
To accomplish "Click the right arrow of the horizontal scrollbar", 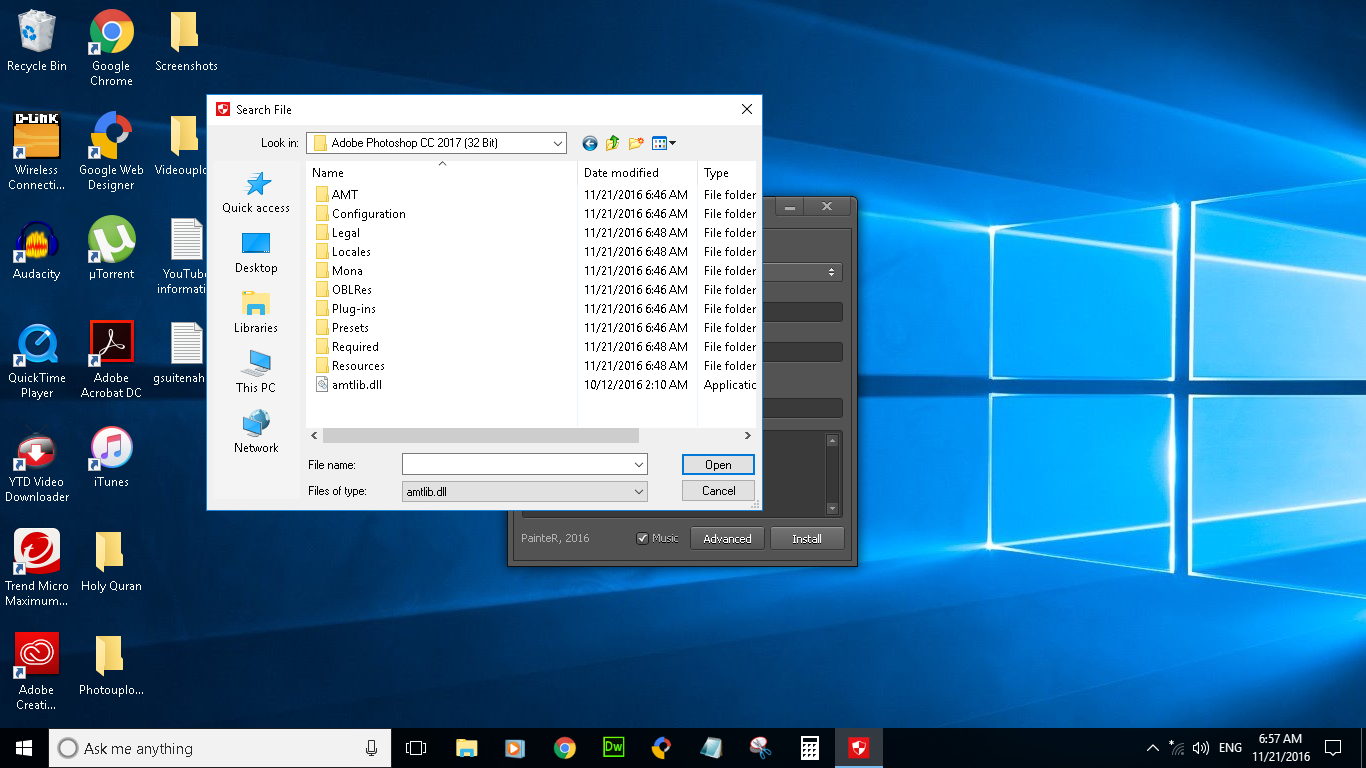I will [x=747, y=435].
